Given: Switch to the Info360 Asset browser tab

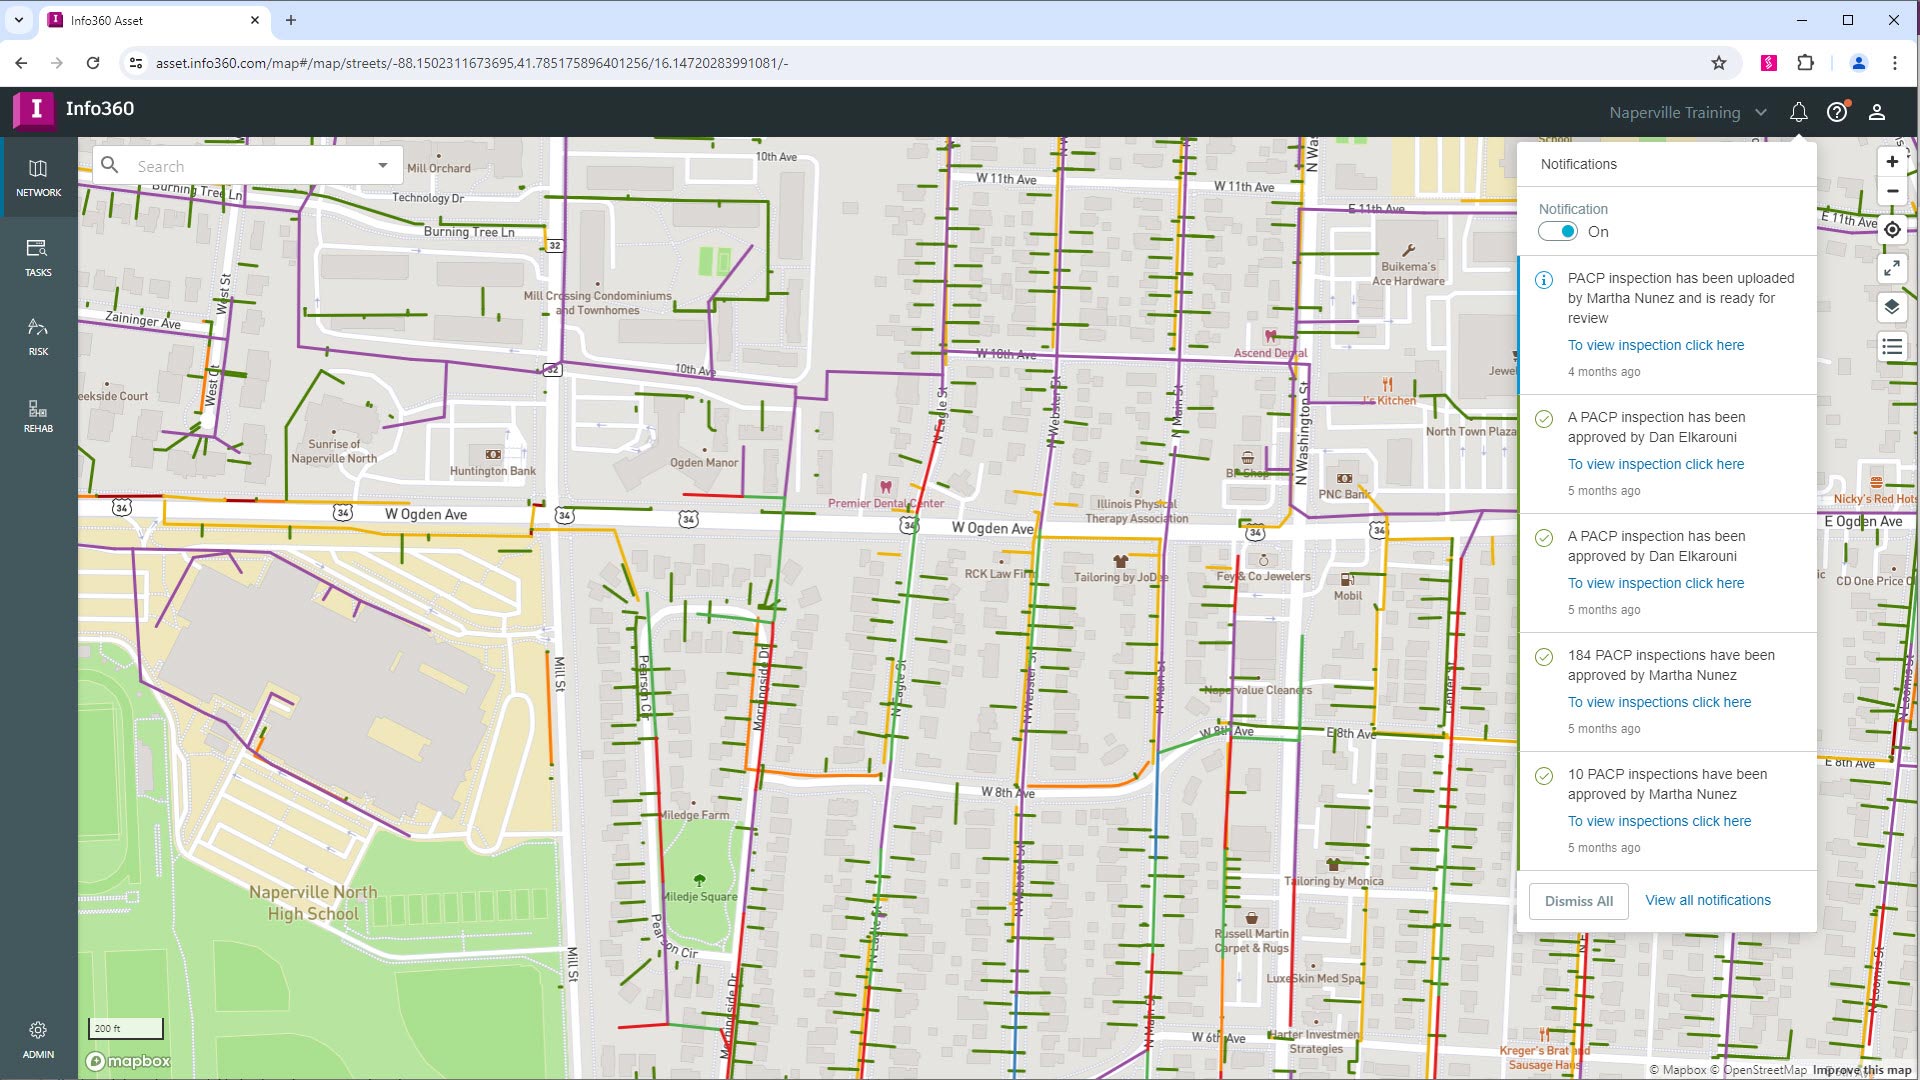Looking at the screenshot, I should tap(150, 20).
